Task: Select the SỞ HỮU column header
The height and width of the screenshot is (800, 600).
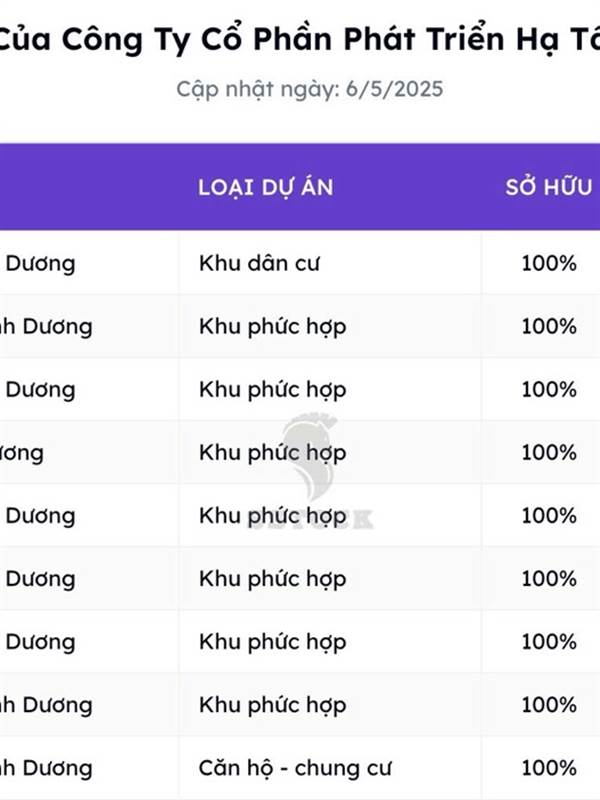Action: tap(549, 188)
